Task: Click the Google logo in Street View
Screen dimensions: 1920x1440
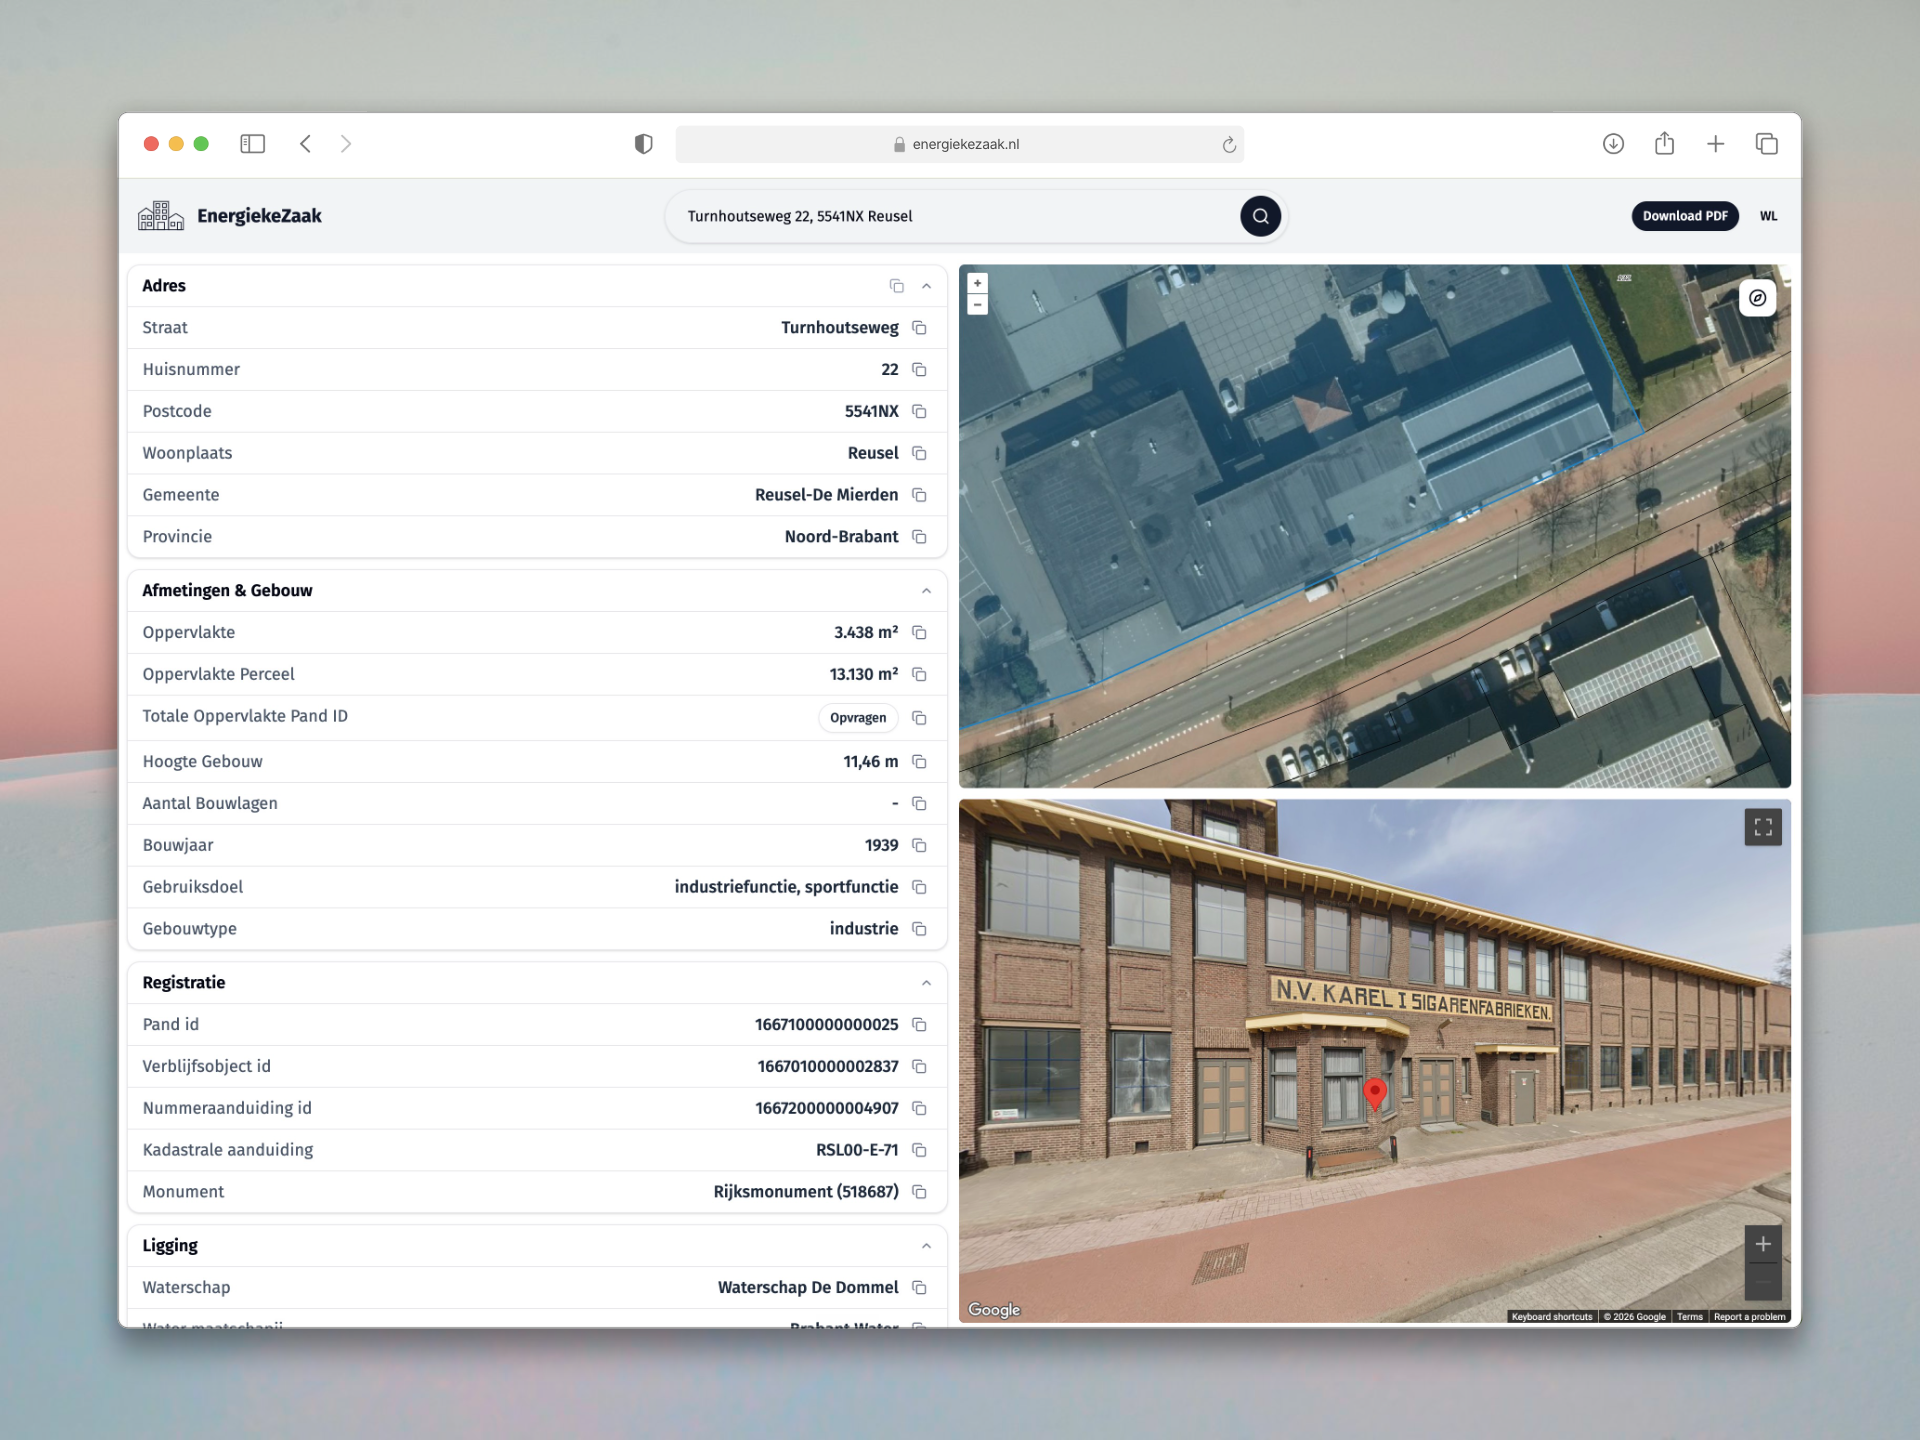Action: 994,1310
